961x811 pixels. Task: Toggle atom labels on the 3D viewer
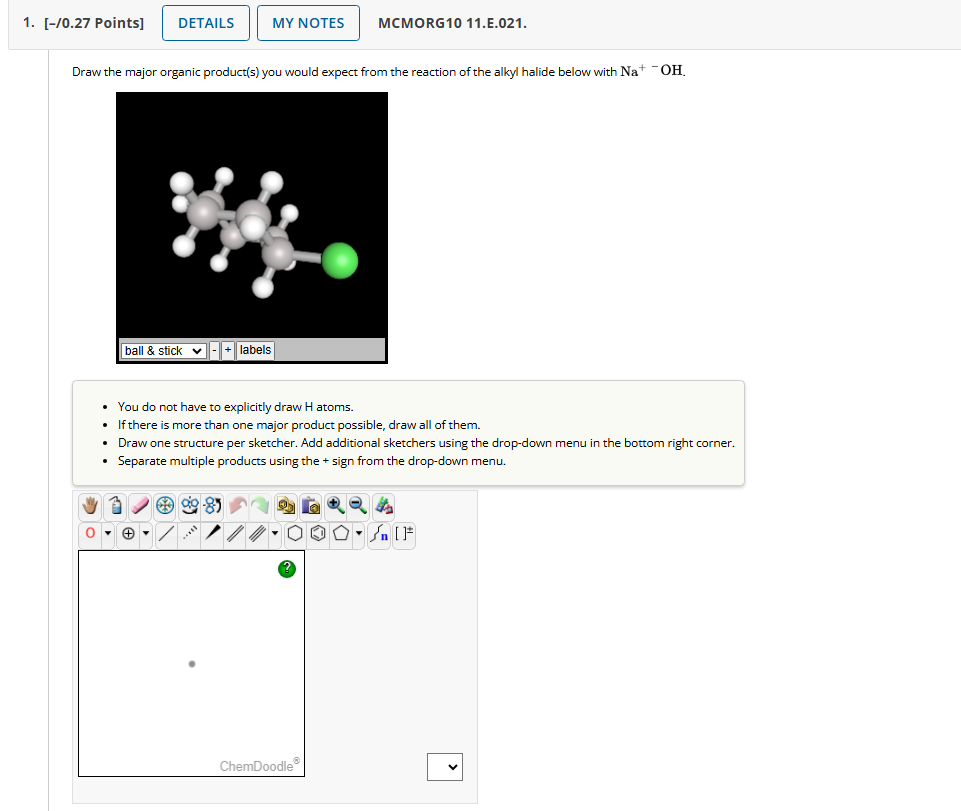[255, 349]
